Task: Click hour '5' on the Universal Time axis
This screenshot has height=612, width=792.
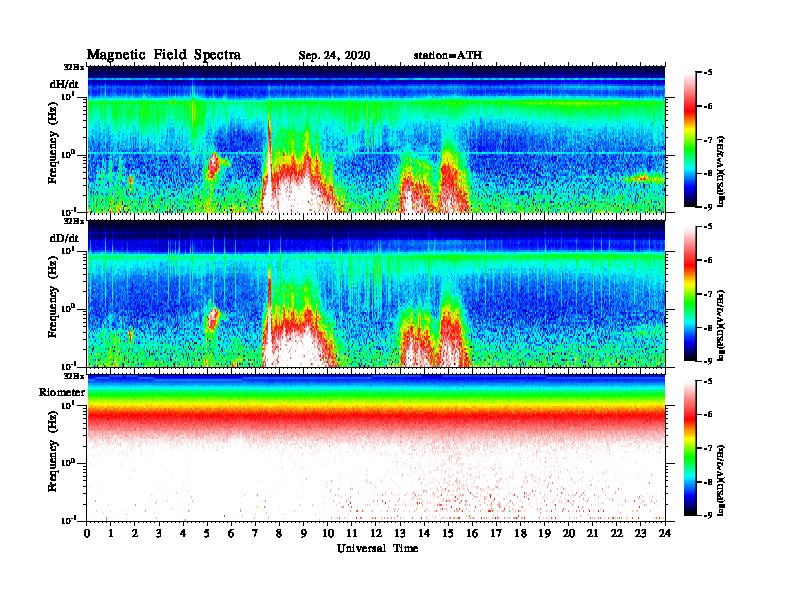Action: point(207,534)
